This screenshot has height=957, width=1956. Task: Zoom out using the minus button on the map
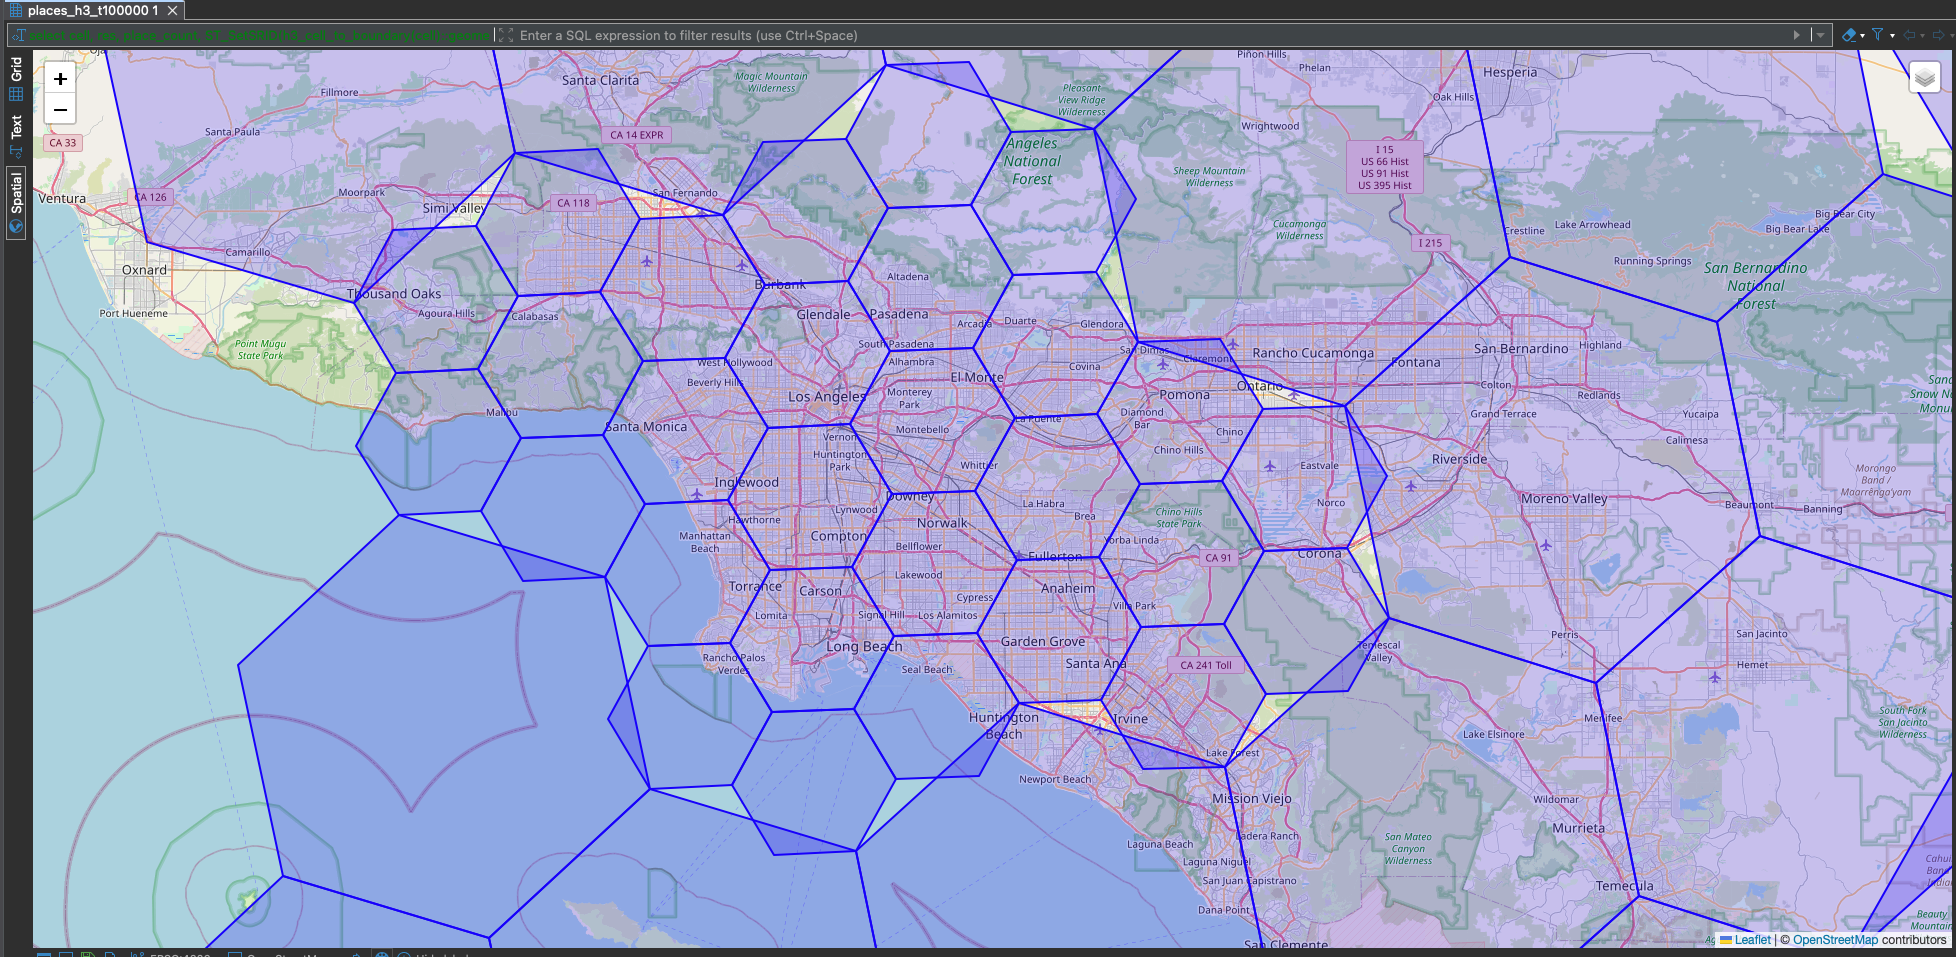[60, 110]
